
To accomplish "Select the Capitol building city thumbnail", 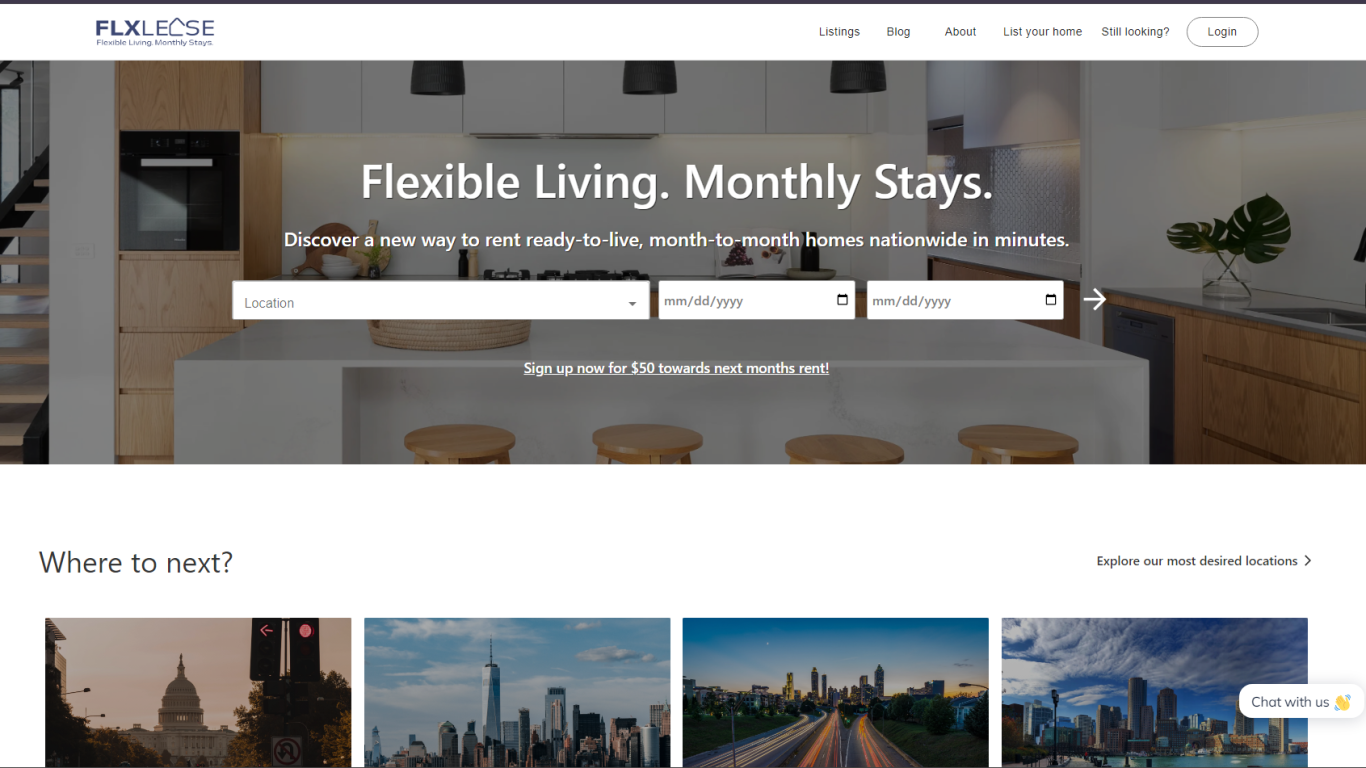I will 198,692.
